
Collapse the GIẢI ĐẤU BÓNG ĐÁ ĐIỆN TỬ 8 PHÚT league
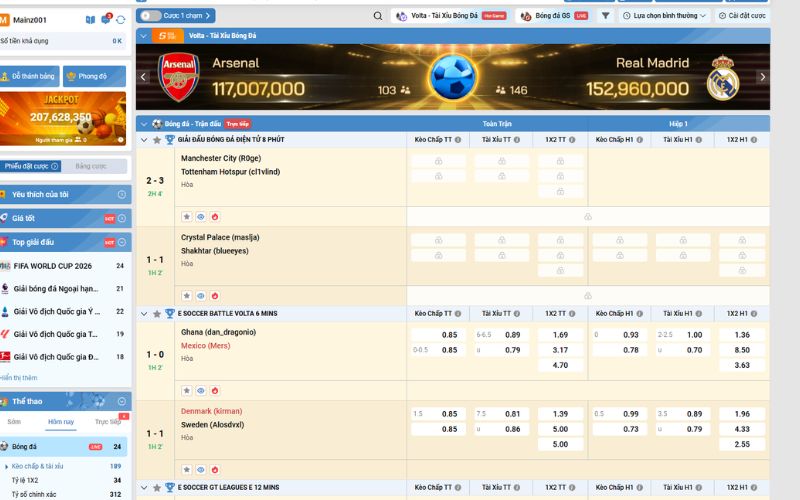tap(144, 140)
